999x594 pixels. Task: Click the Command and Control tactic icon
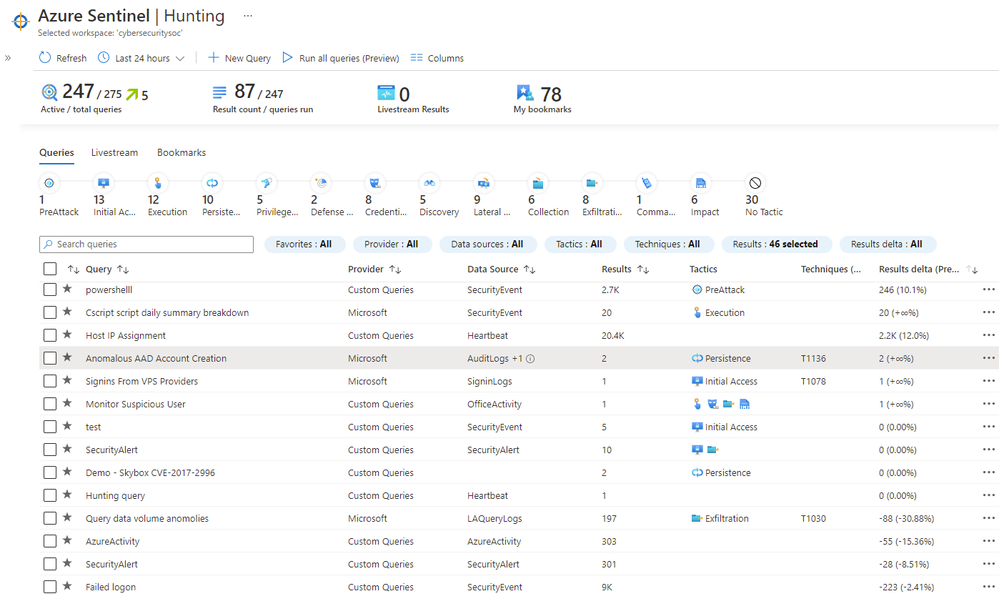(647, 183)
